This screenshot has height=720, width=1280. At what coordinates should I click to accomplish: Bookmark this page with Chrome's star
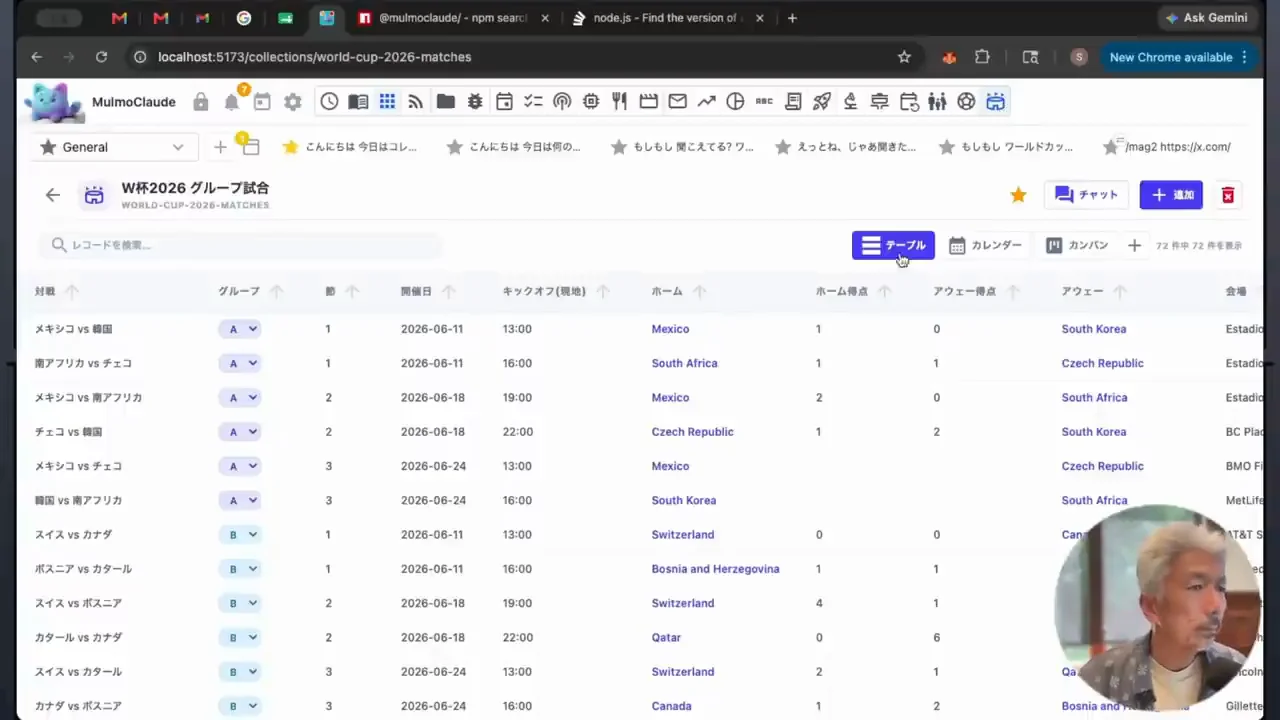(x=904, y=57)
